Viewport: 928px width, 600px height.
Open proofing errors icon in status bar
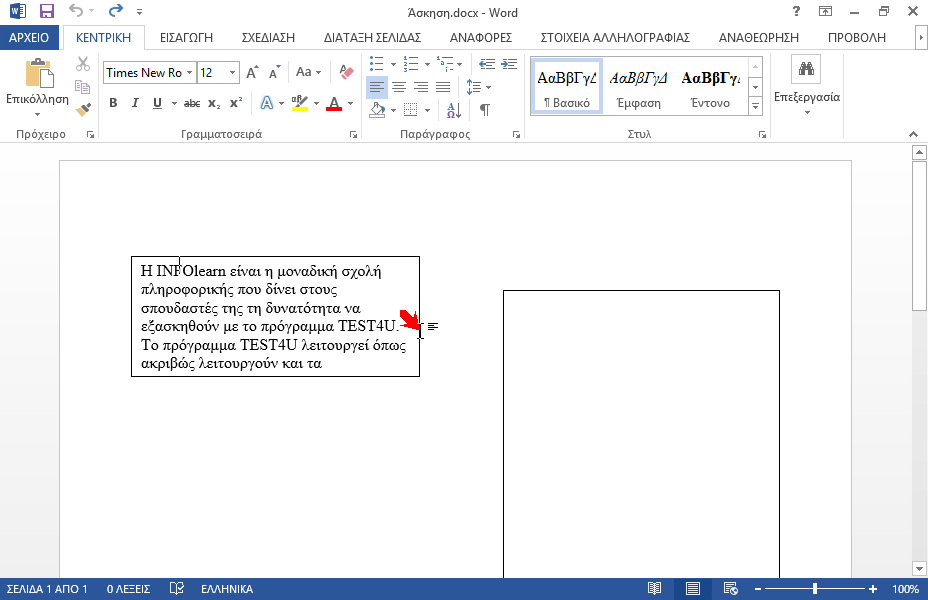point(176,589)
